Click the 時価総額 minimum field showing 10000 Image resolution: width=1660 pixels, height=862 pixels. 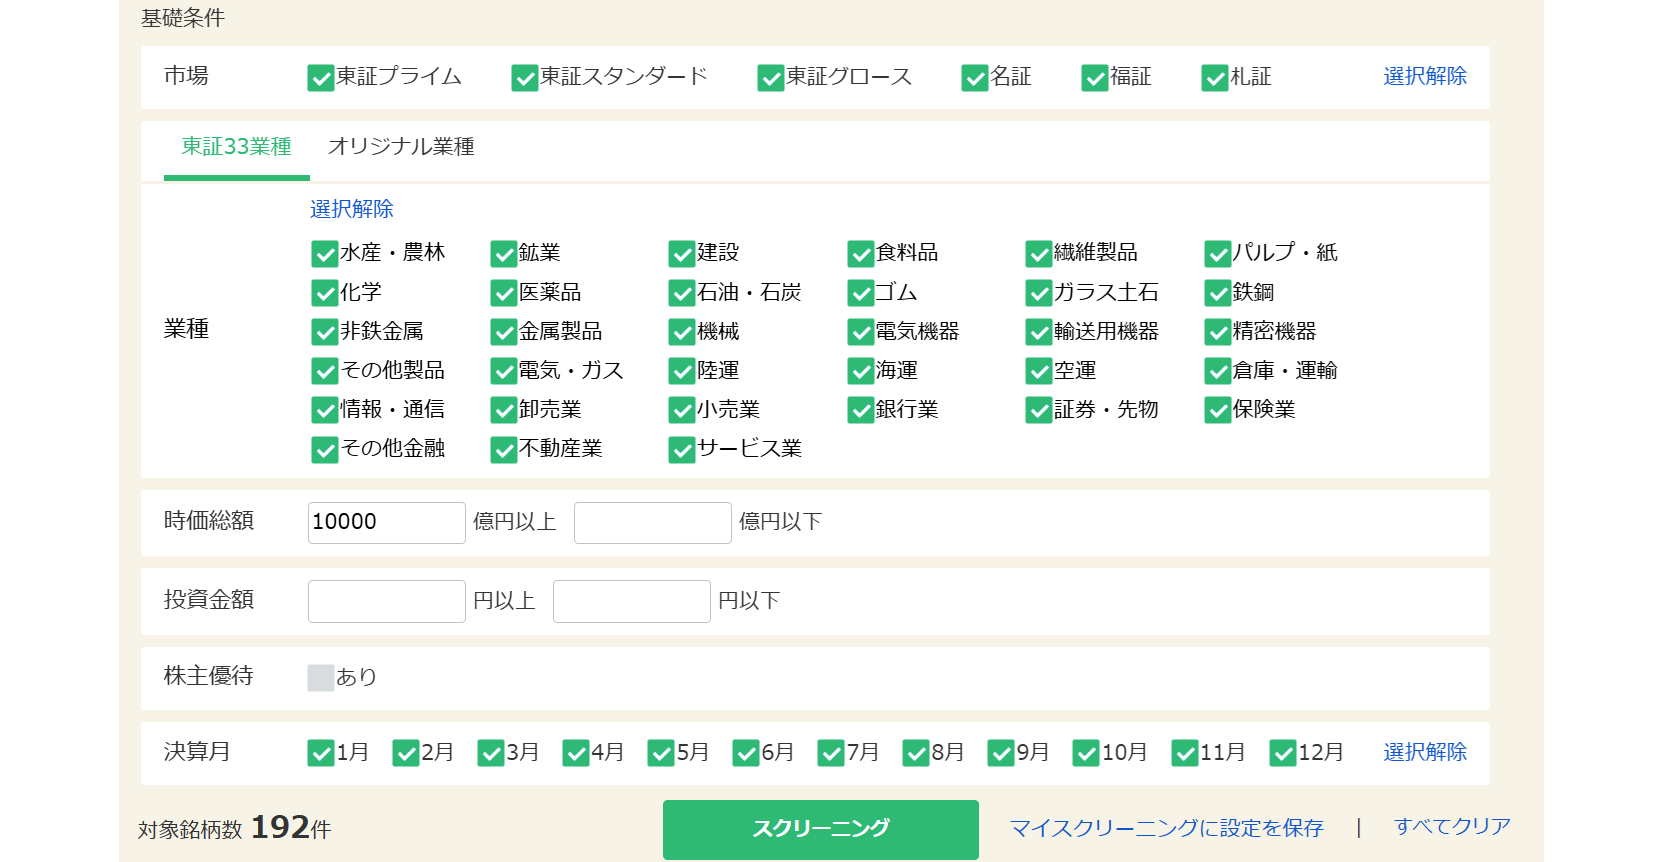point(386,522)
